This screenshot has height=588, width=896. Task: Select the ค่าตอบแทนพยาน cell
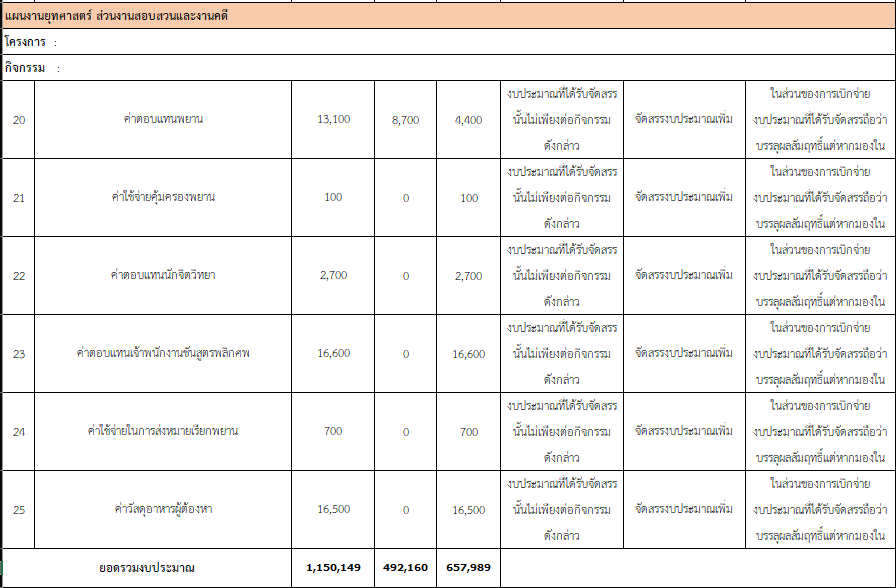coord(163,120)
